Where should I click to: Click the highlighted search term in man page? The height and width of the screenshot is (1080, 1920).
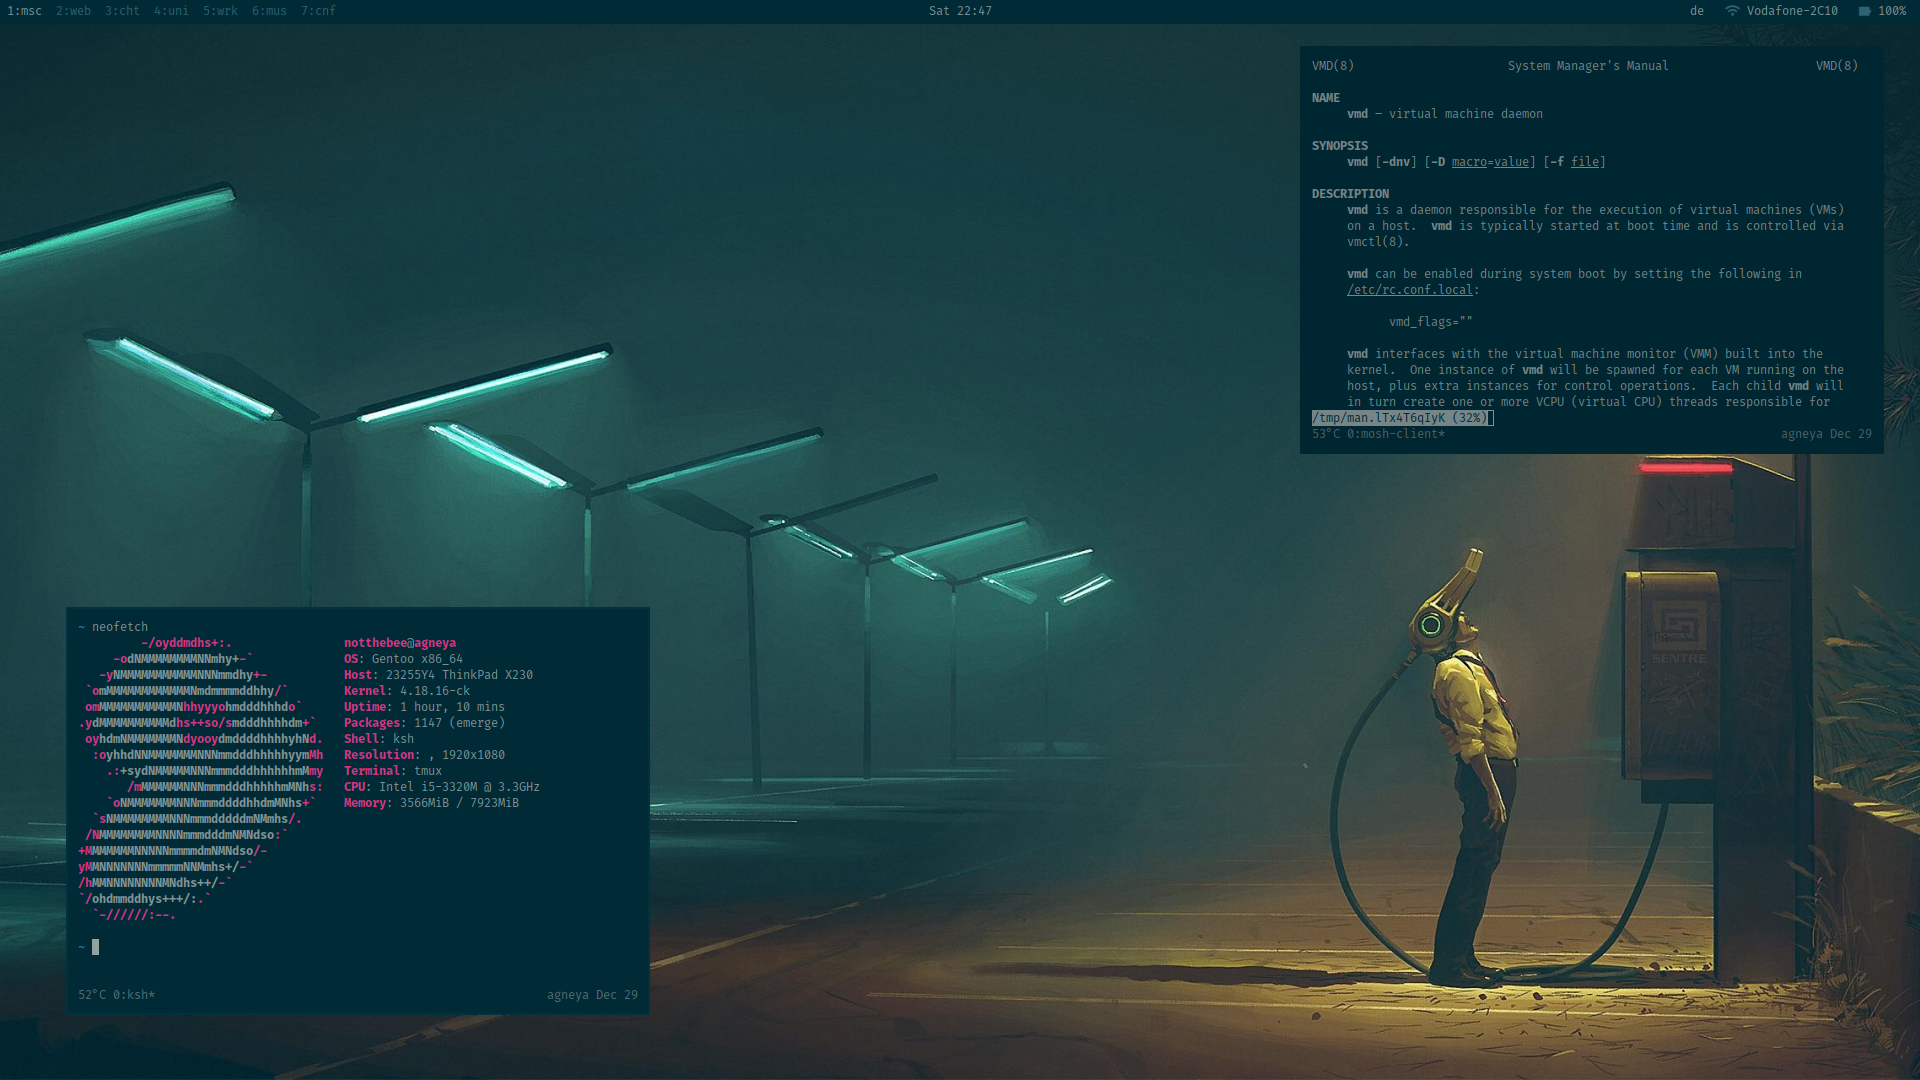1400,417
